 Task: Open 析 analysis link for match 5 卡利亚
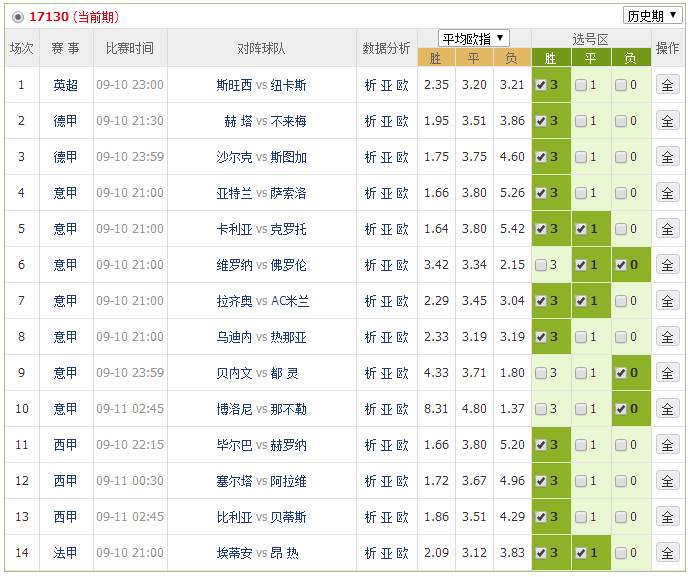pos(370,229)
